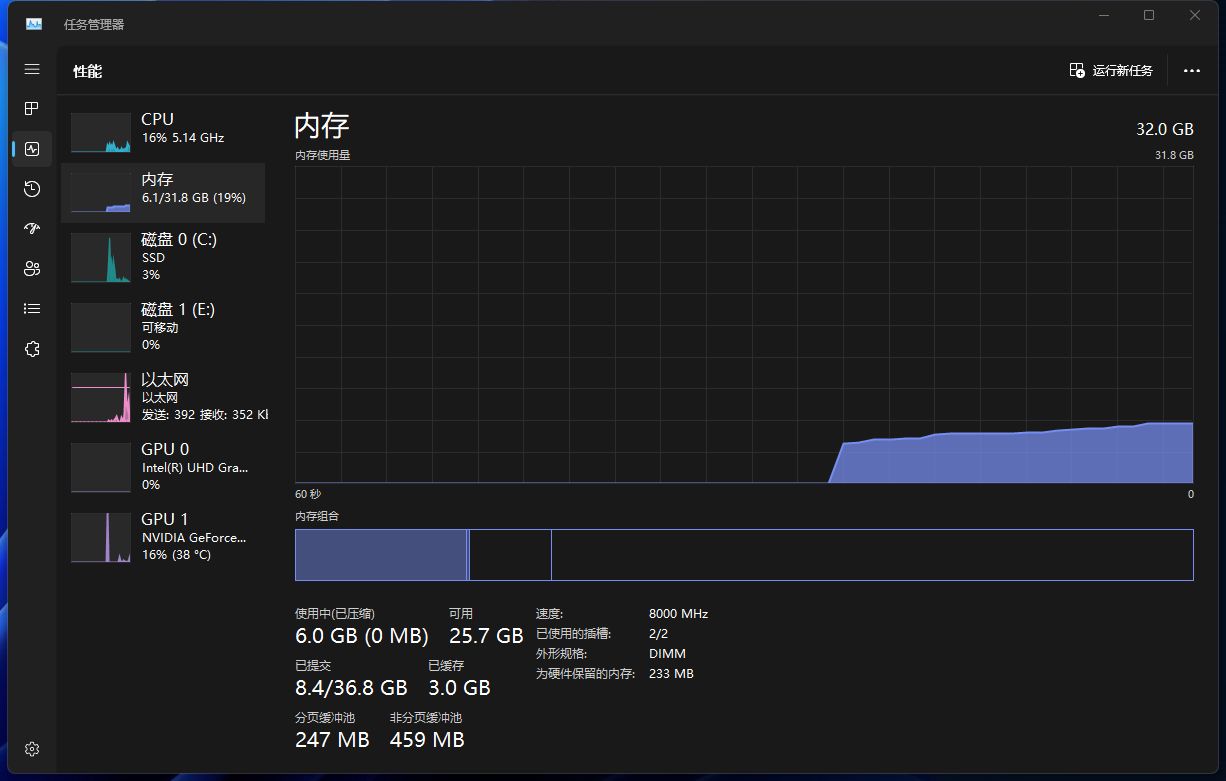Click the in-use segment of memory composition bar
Screen dimensions: 1226x781
pos(380,554)
